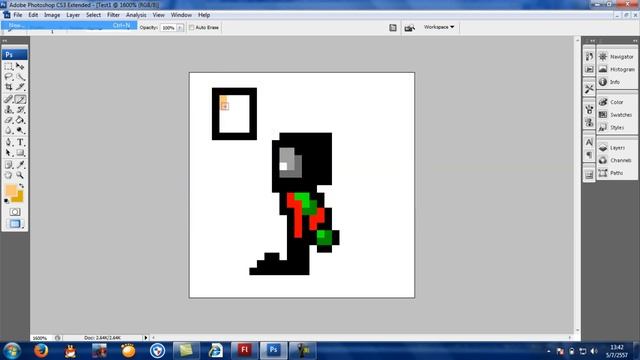Open the Paragraph panel icon
Image resolution: width=640 pixels, height=360 pixels.
[x=589, y=155]
